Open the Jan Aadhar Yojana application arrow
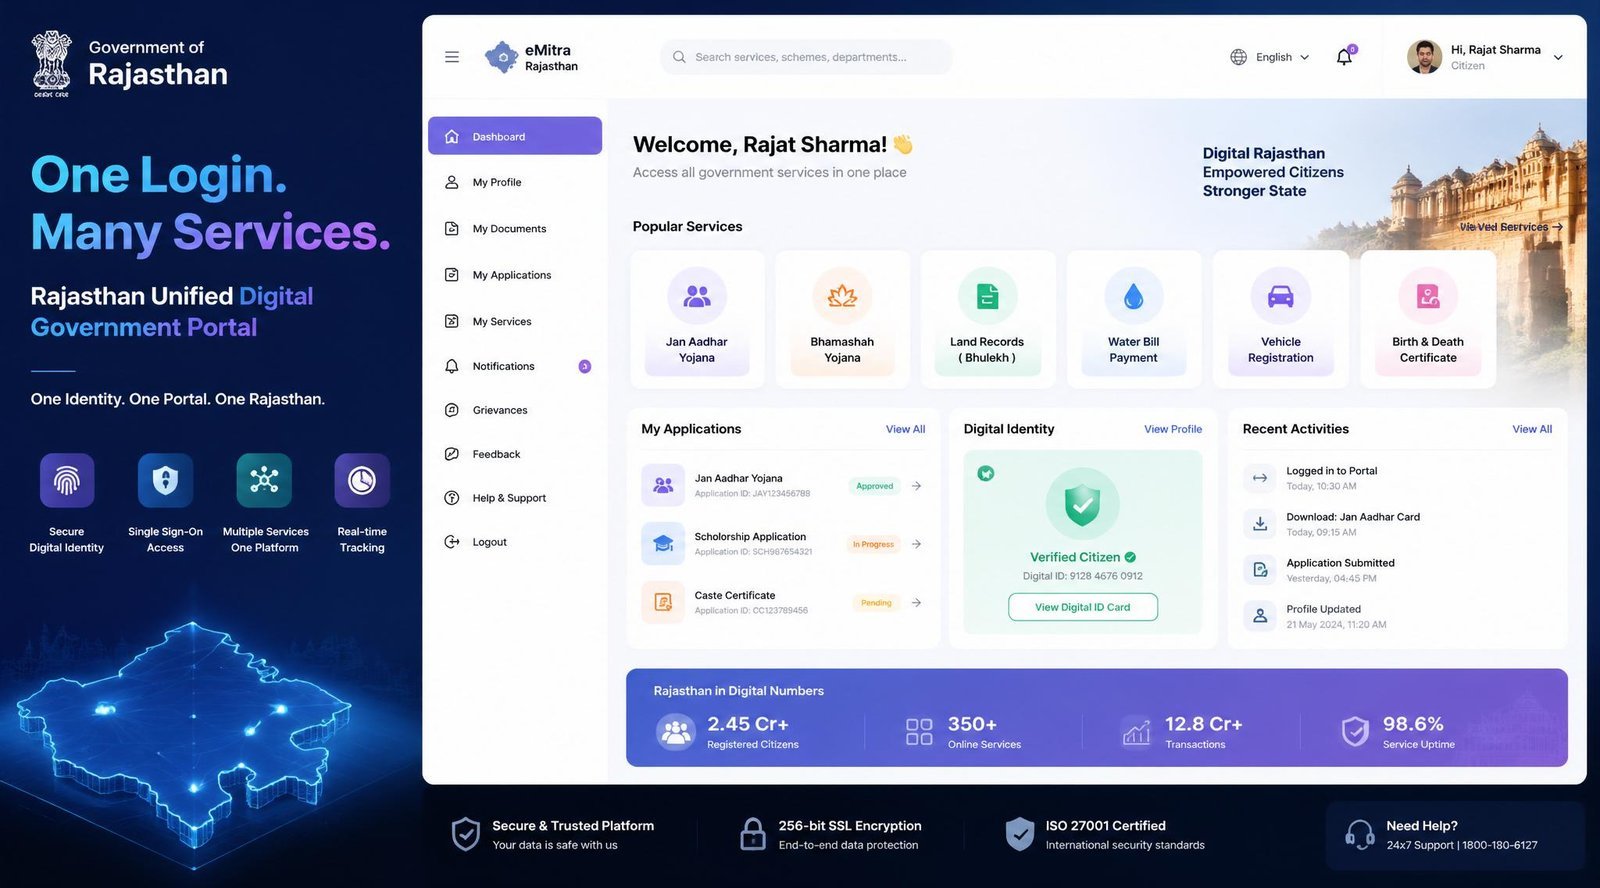1600x888 pixels. click(x=916, y=486)
